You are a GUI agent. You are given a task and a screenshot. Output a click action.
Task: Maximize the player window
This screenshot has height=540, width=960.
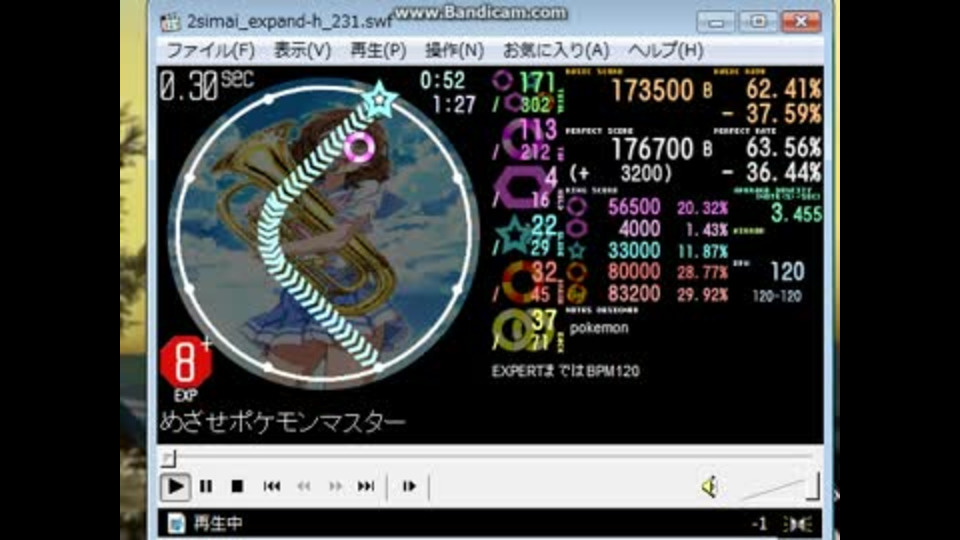click(758, 22)
